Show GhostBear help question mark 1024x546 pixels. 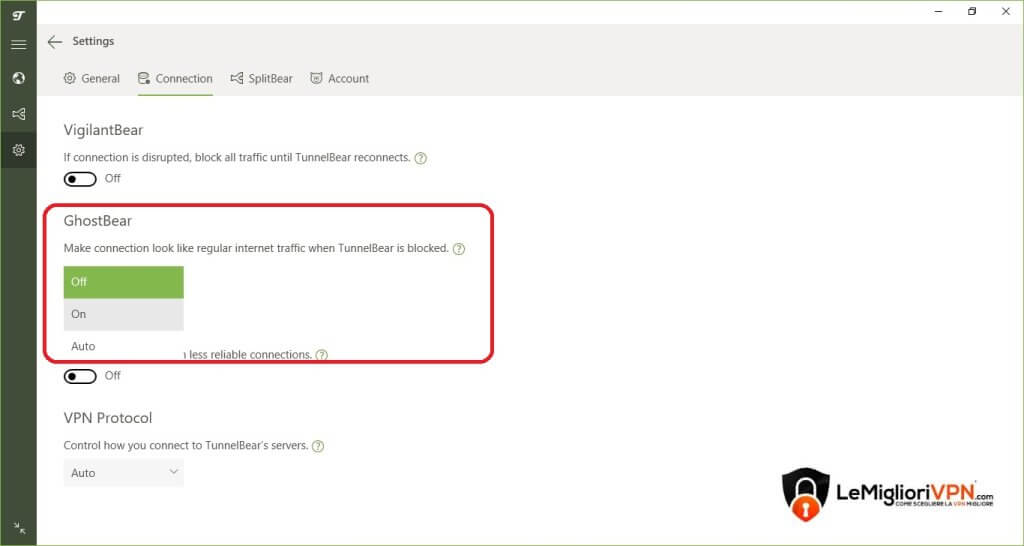[459, 249]
